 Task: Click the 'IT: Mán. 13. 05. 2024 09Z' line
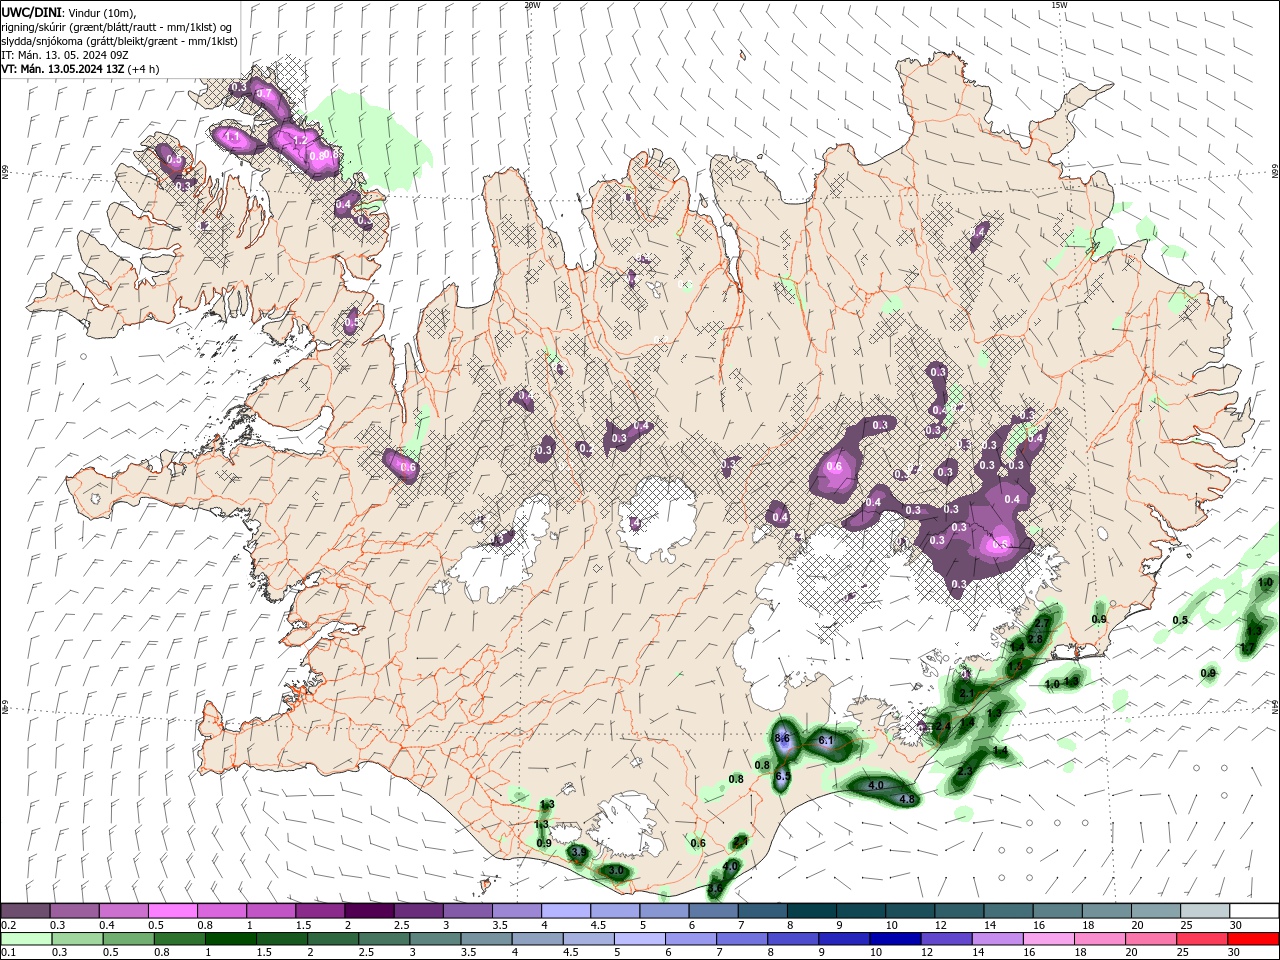(67, 55)
